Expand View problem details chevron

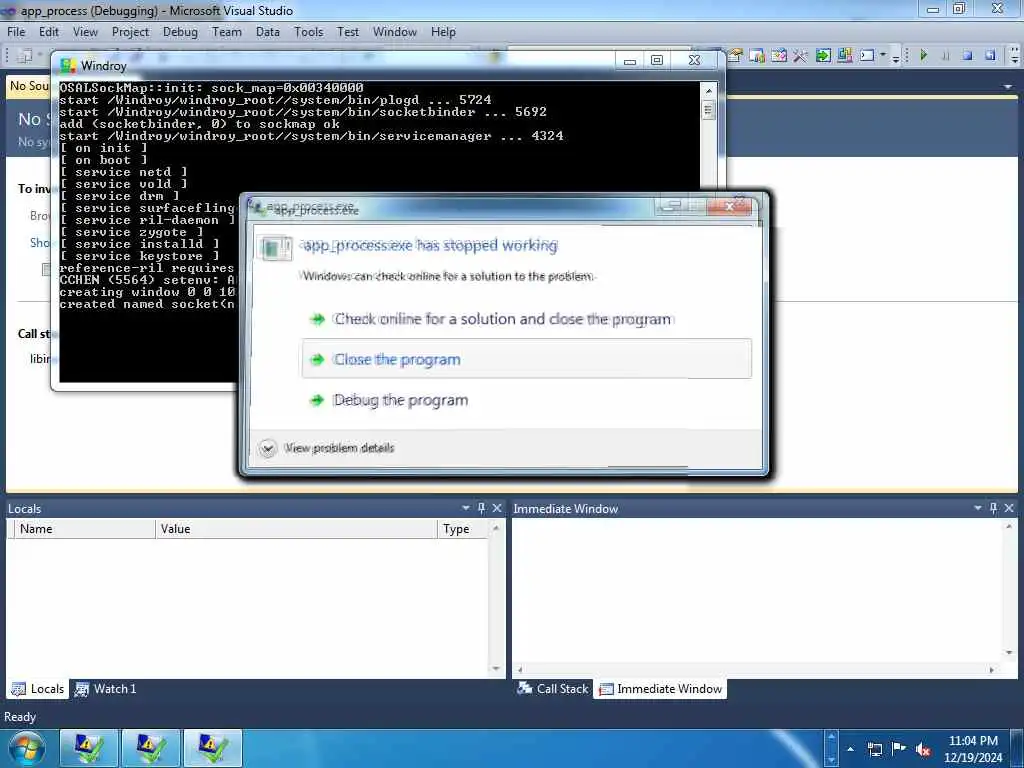(268, 448)
